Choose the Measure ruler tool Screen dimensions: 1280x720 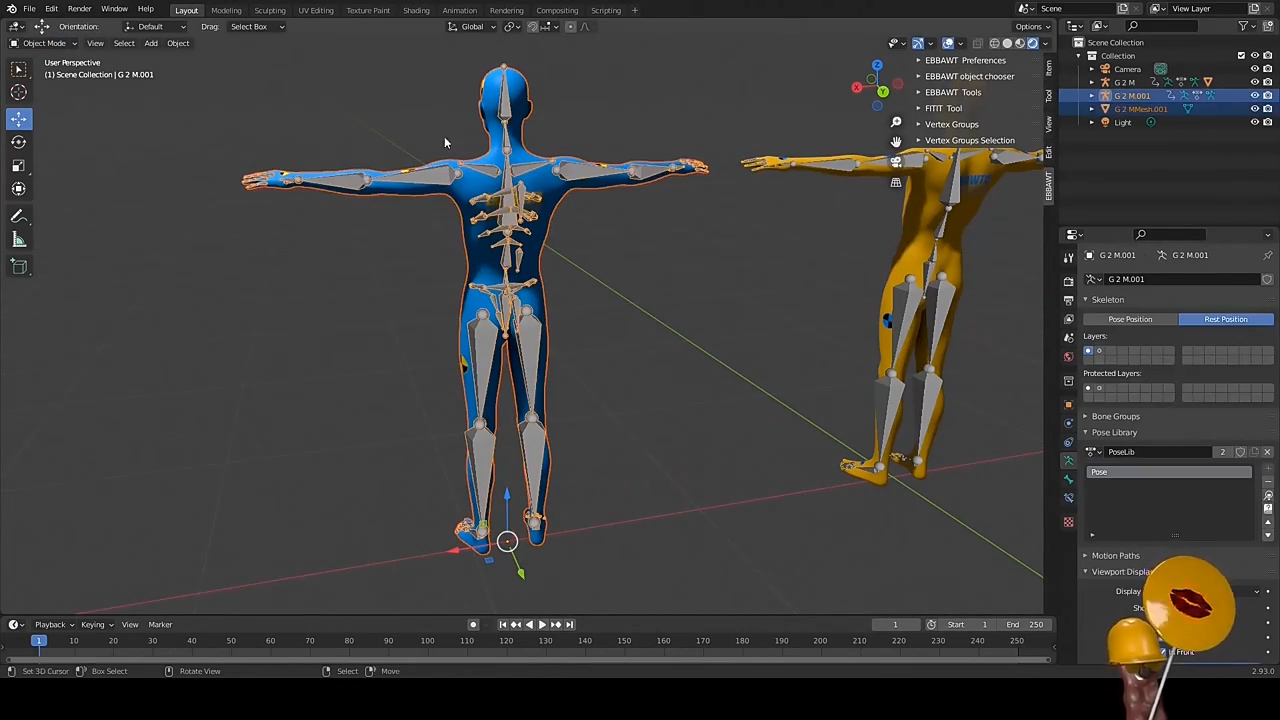tap(18, 240)
